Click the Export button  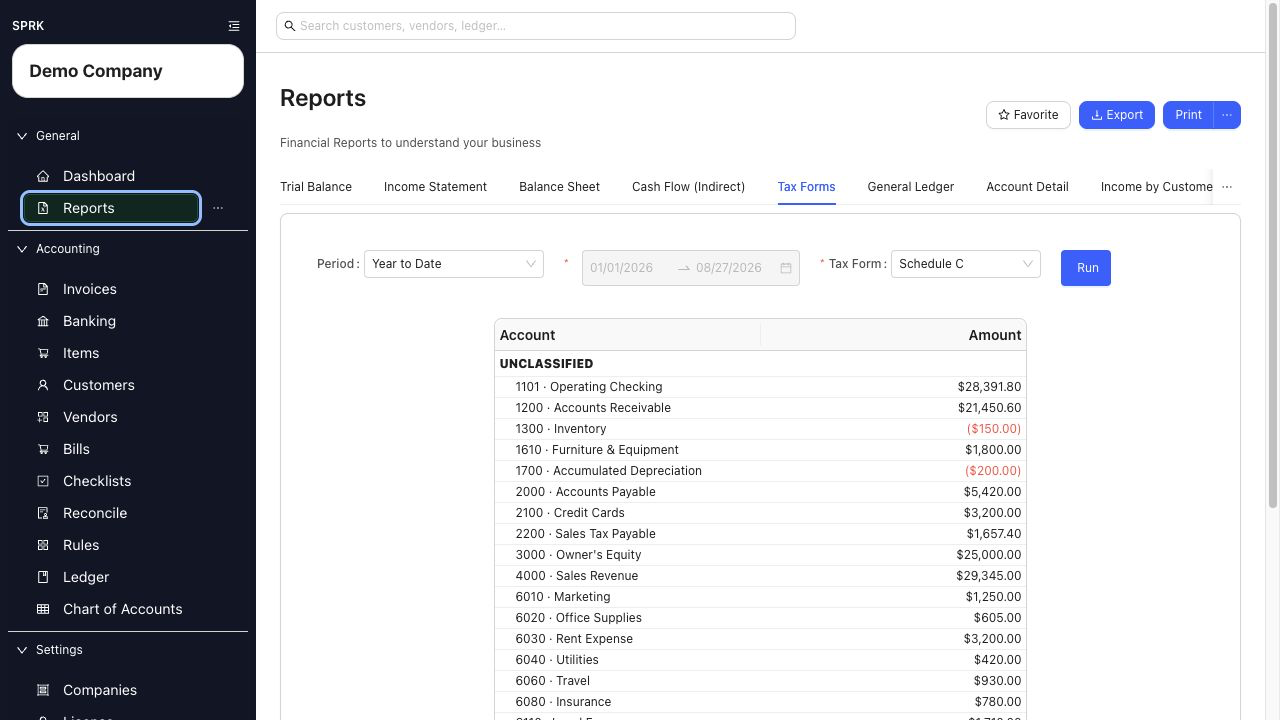(1117, 115)
